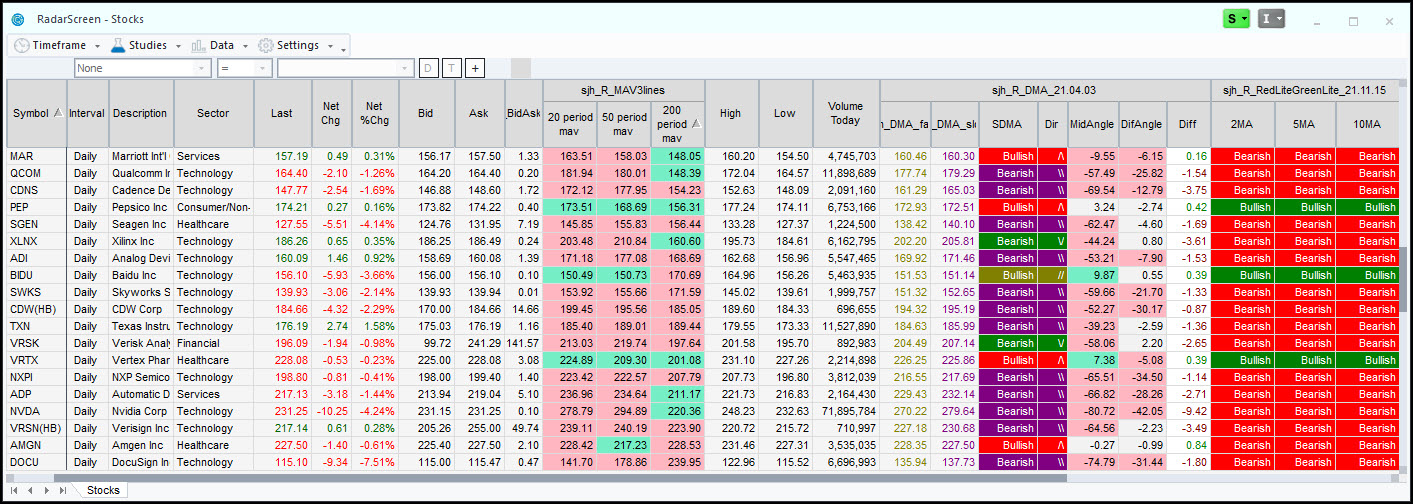1413x504 pixels.
Task: Open the Studies menu
Action: [146, 45]
